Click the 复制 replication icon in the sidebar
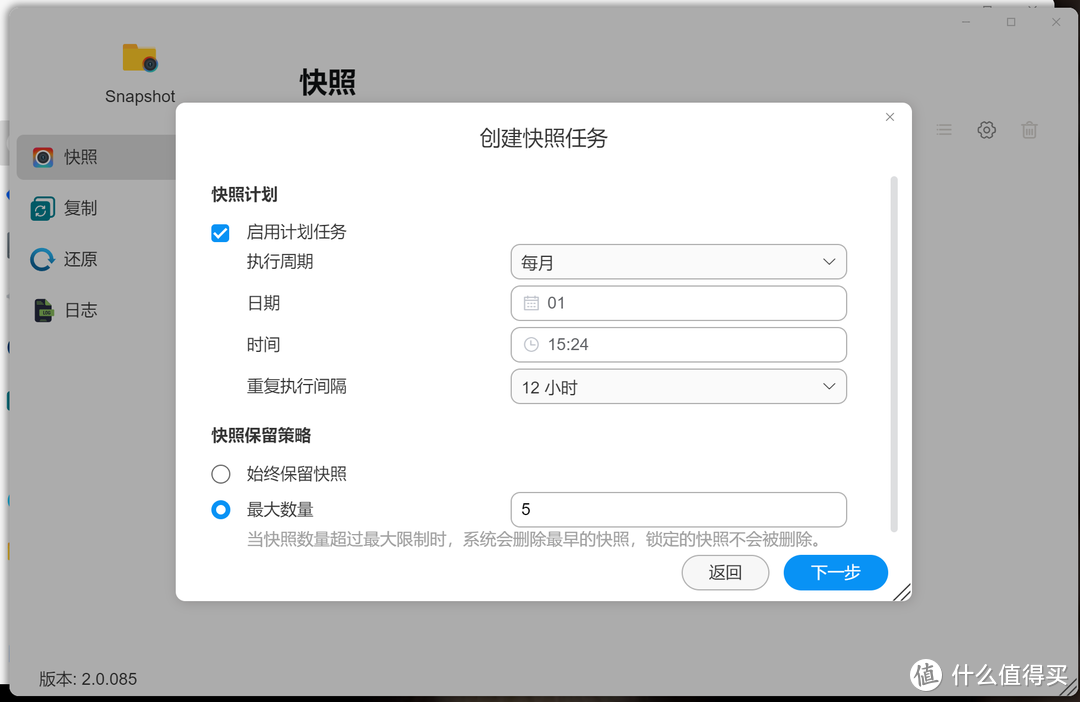Viewport: 1080px width, 702px height. (x=40, y=208)
